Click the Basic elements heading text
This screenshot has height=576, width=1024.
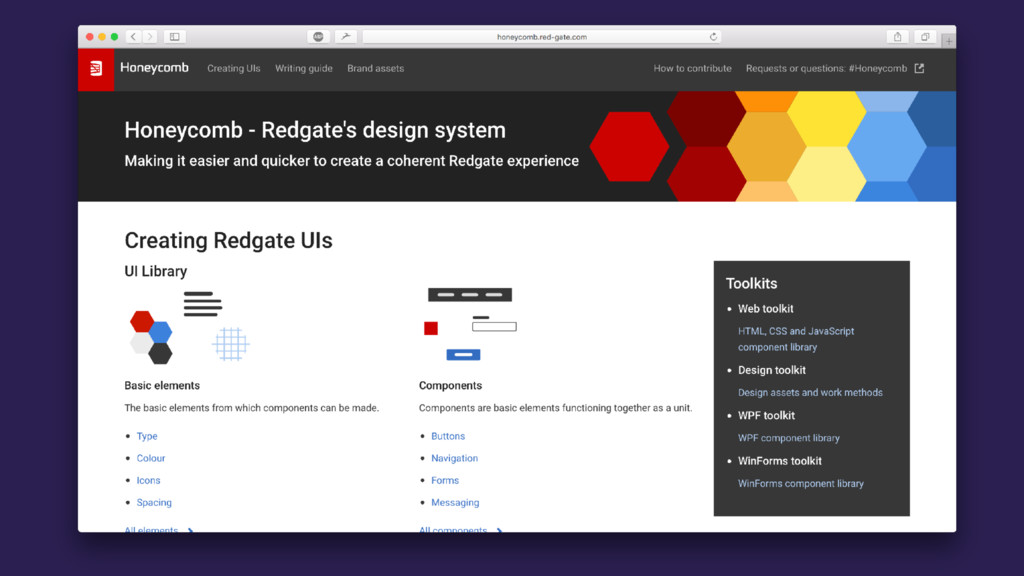162,385
